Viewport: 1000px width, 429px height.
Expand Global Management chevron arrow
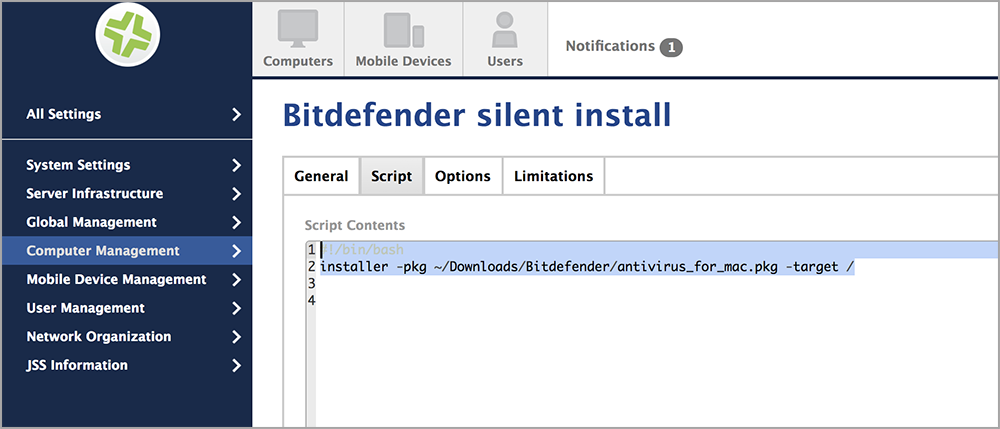point(237,222)
